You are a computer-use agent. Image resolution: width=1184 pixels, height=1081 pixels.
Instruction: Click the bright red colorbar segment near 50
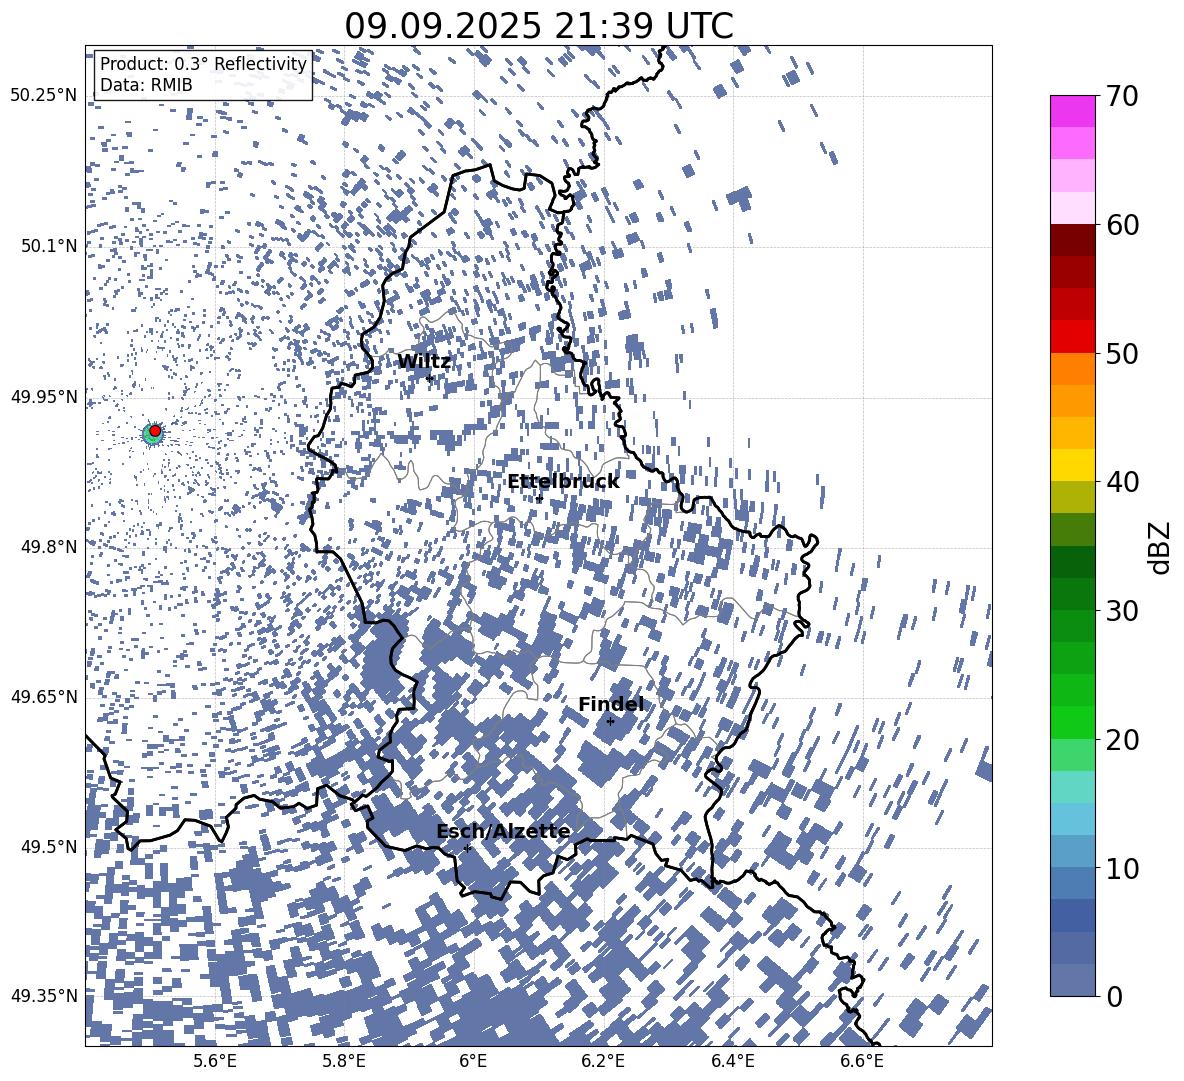point(1072,337)
